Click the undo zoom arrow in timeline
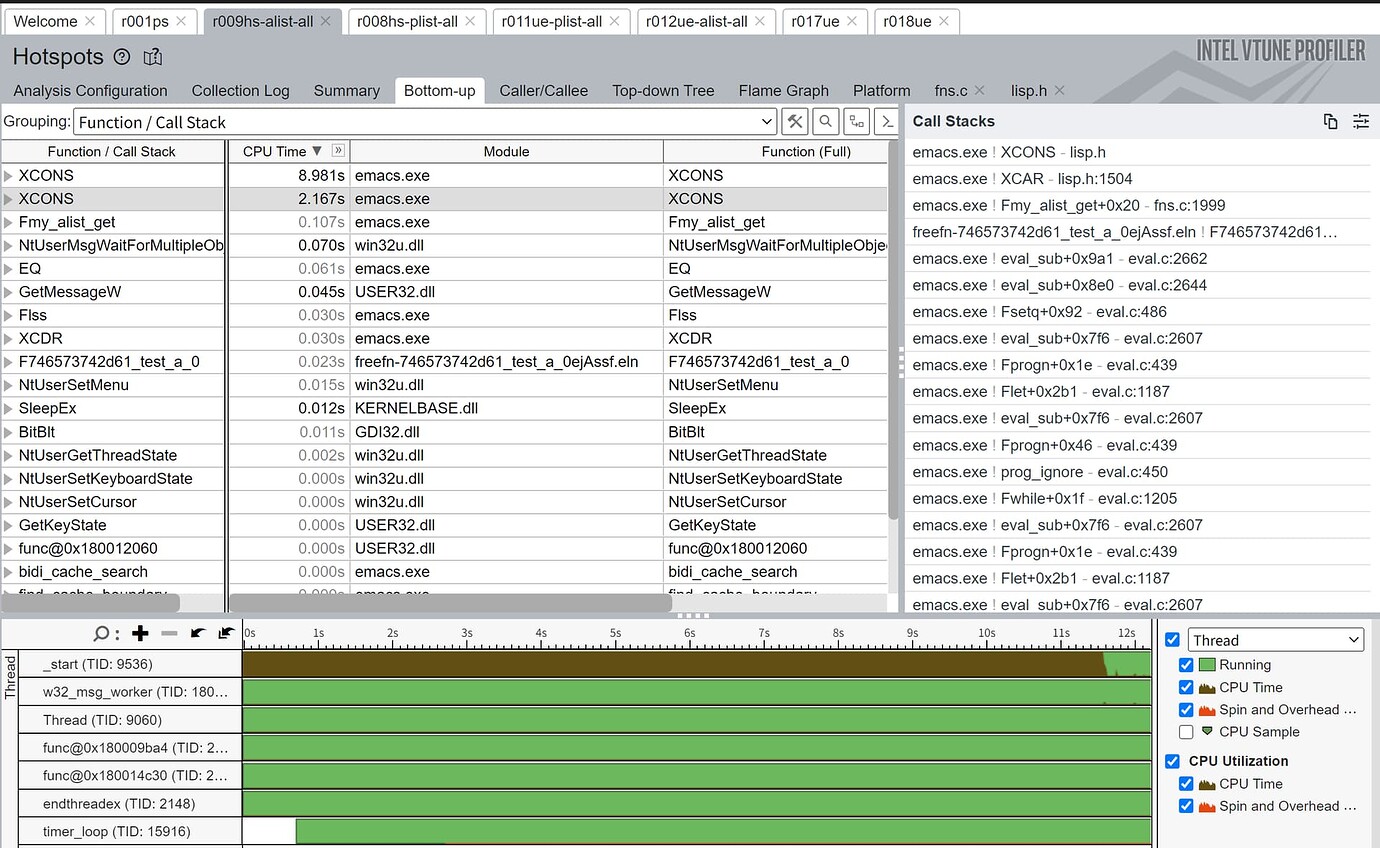This screenshot has width=1380, height=848. click(x=198, y=633)
